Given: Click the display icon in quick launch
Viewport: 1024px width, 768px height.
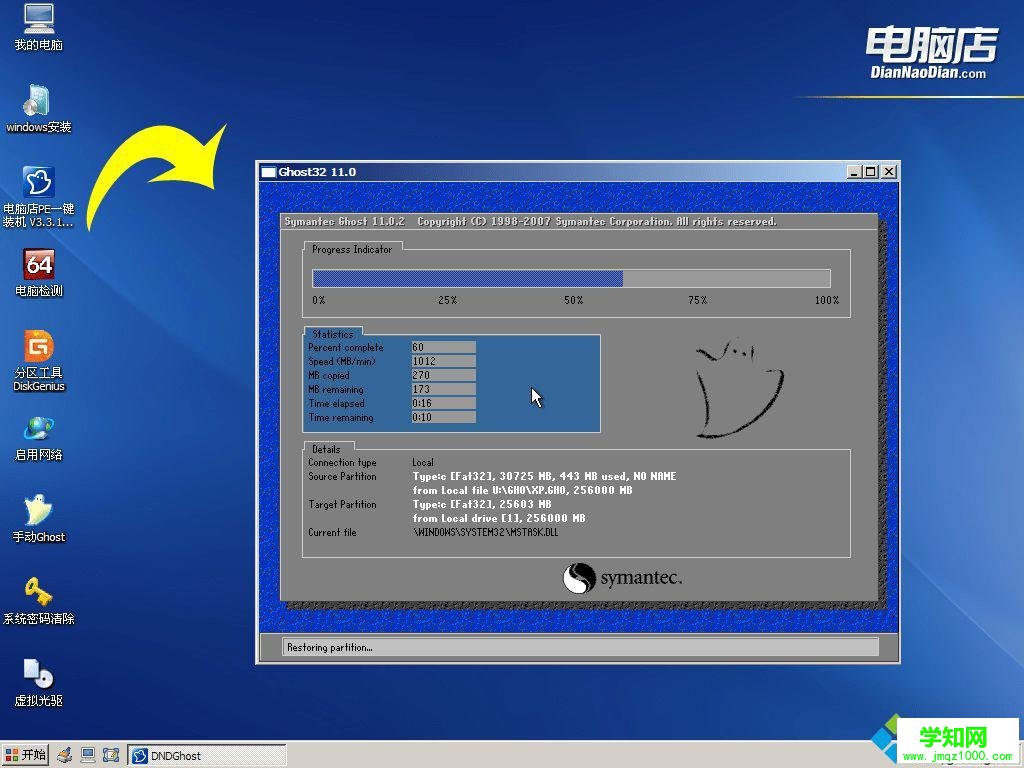Looking at the screenshot, I should [x=89, y=754].
